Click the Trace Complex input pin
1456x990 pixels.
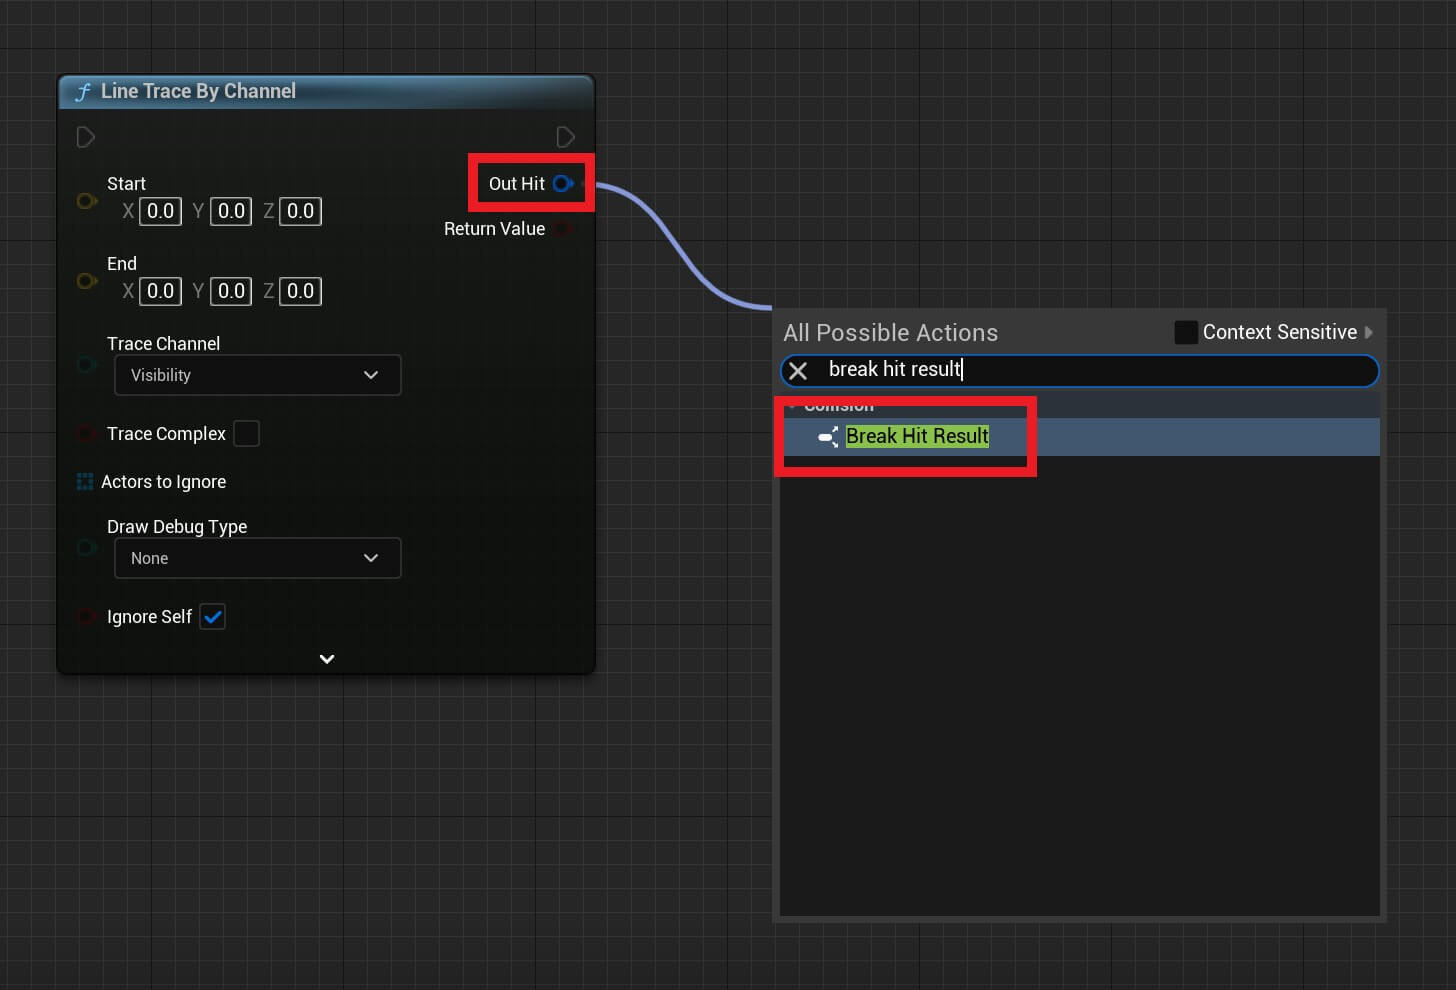pos(86,434)
